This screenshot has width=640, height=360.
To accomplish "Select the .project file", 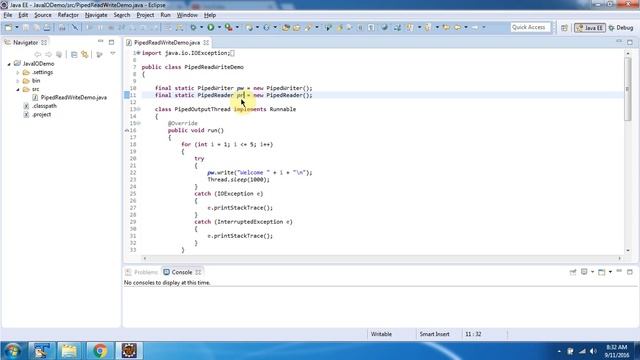I will point(41,115).
